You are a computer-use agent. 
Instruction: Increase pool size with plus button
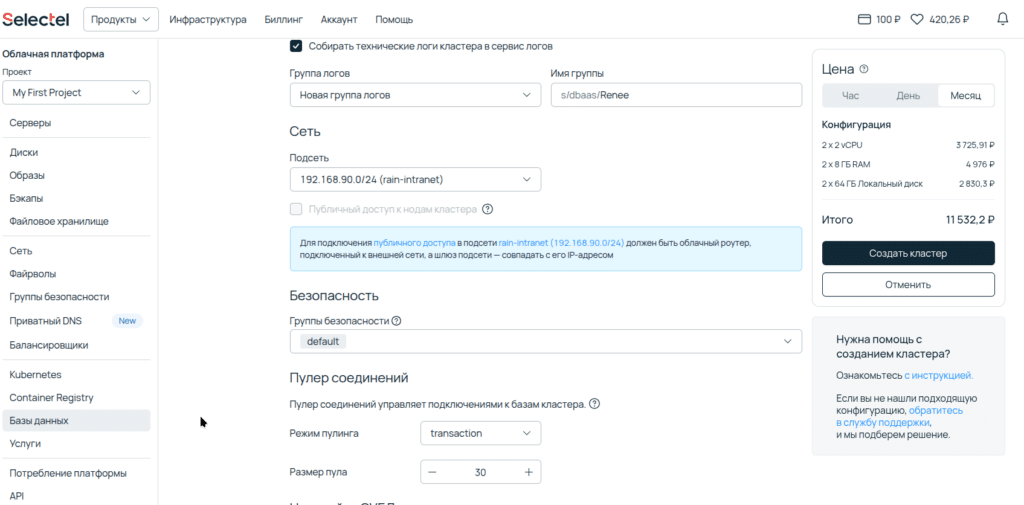(x=528, y=472)
